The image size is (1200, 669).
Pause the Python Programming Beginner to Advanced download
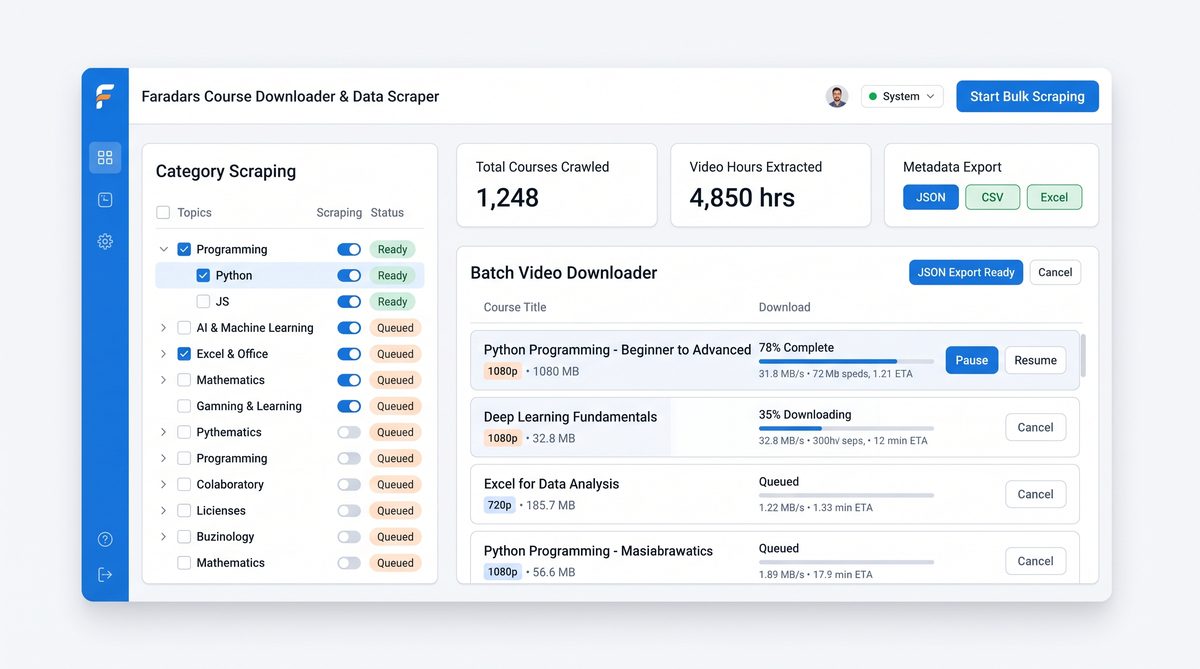tap(972, 360)
